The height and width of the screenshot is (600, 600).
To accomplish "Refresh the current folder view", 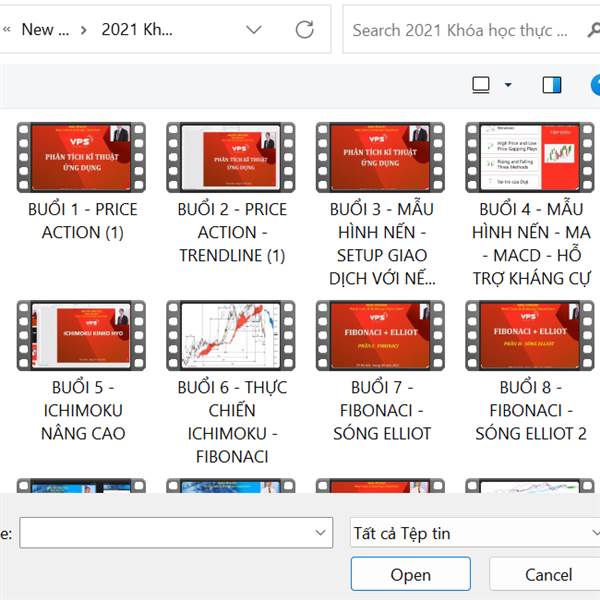I will (305, 29).
